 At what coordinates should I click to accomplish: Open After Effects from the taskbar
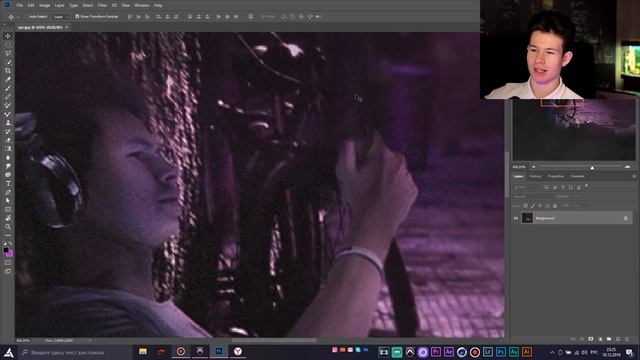point(449,352)
